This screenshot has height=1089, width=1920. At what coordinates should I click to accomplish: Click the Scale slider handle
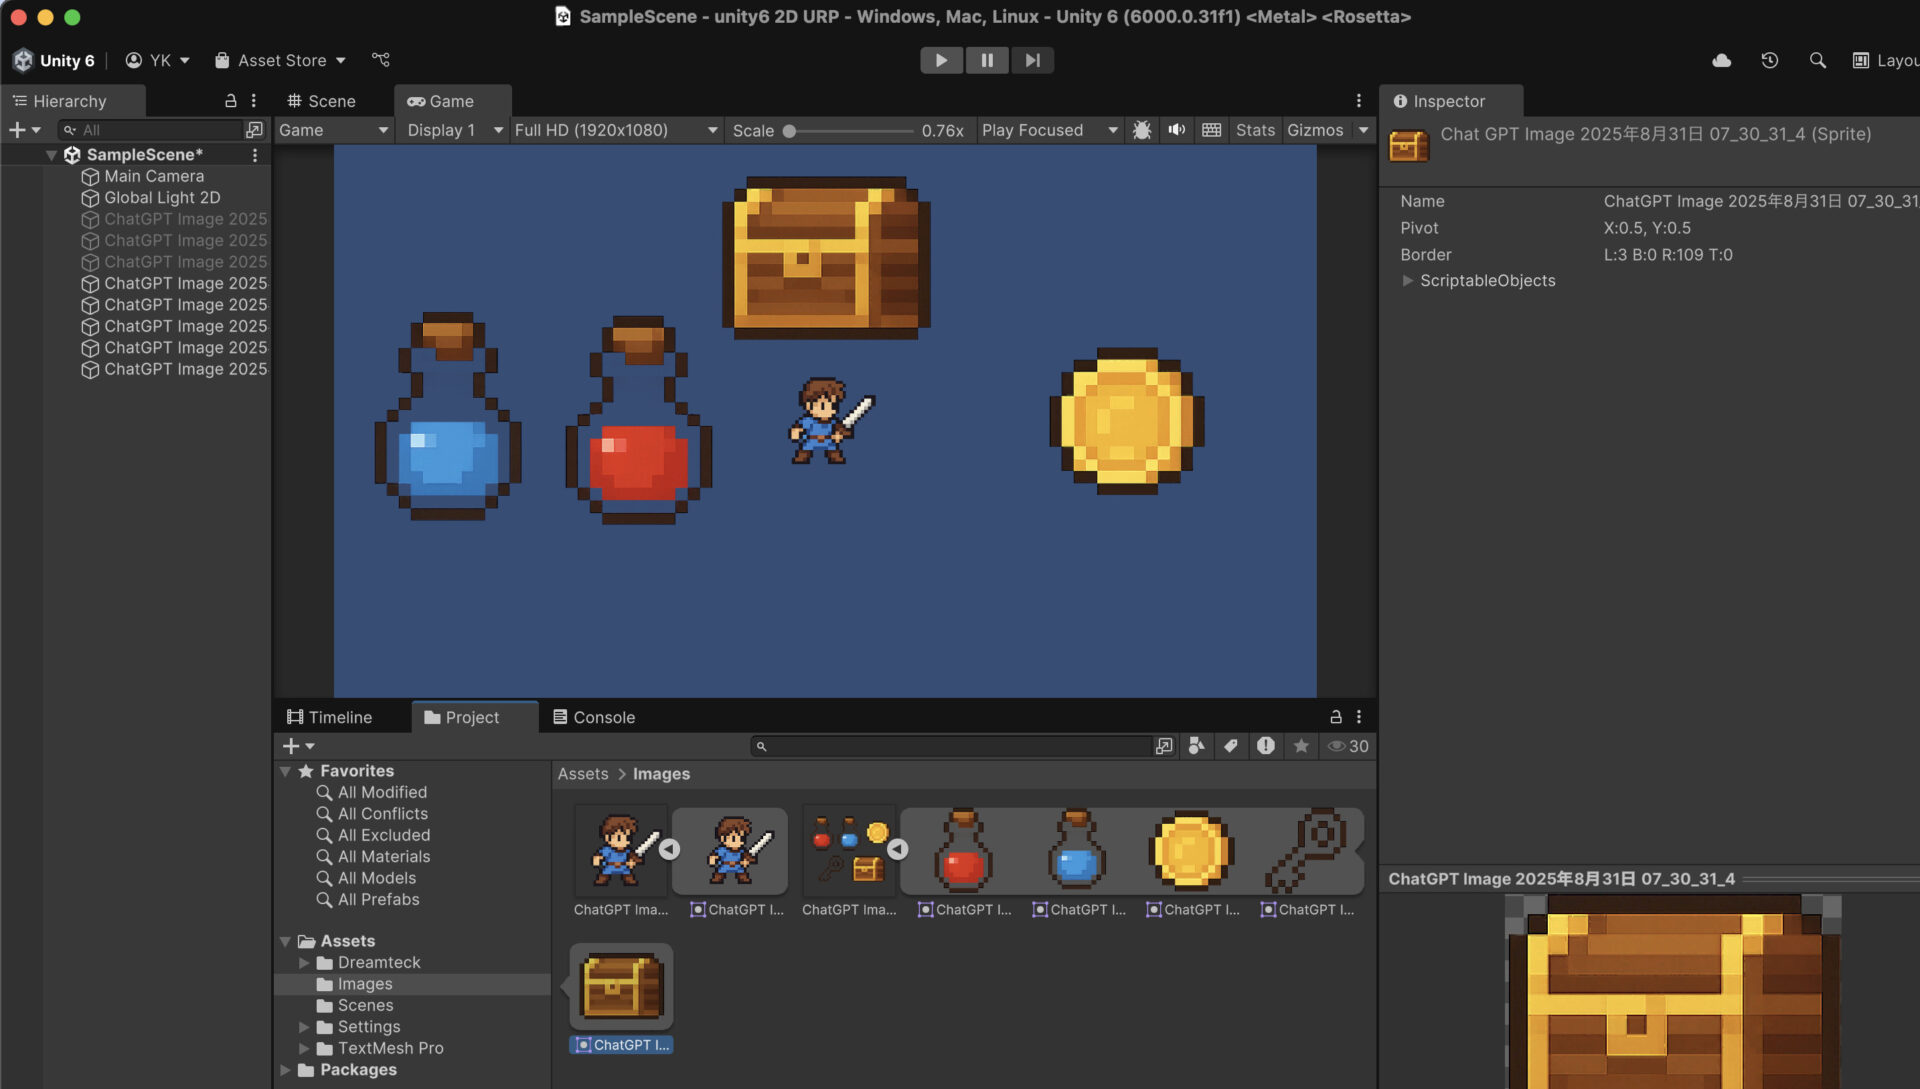pyautogui.click(x=790, y=131)
